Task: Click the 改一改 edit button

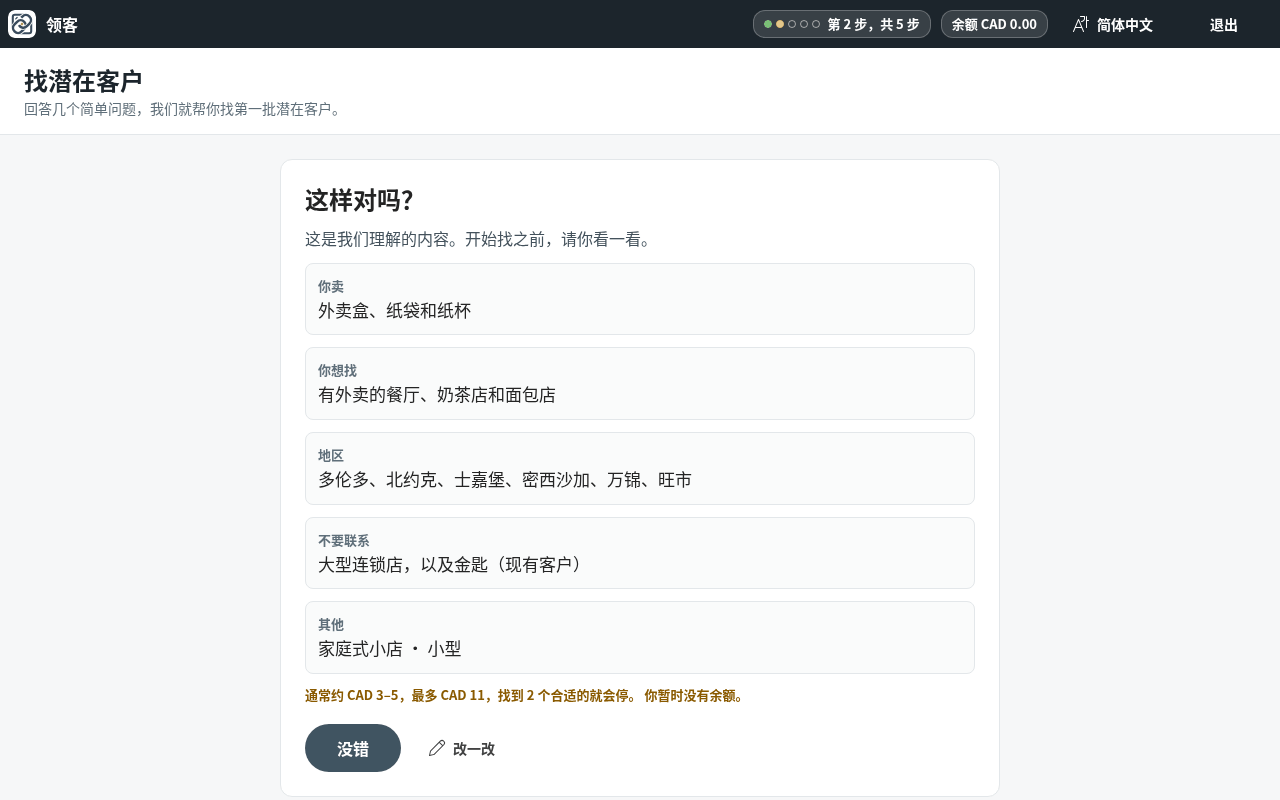Action: pyautogui.click(x=461, y=748)
